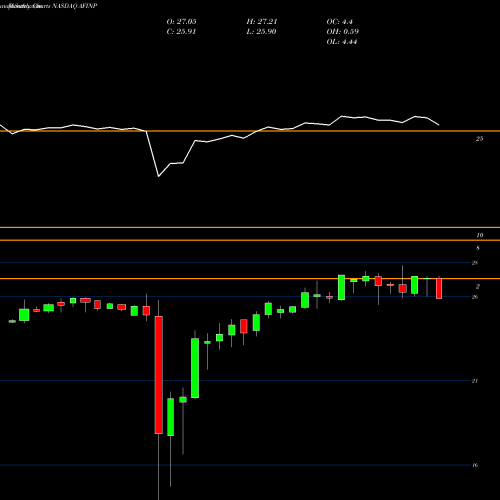Click the 'OL: 4.44' value
The width and height of the screenshot is (500, 500).
click(342, 42)
